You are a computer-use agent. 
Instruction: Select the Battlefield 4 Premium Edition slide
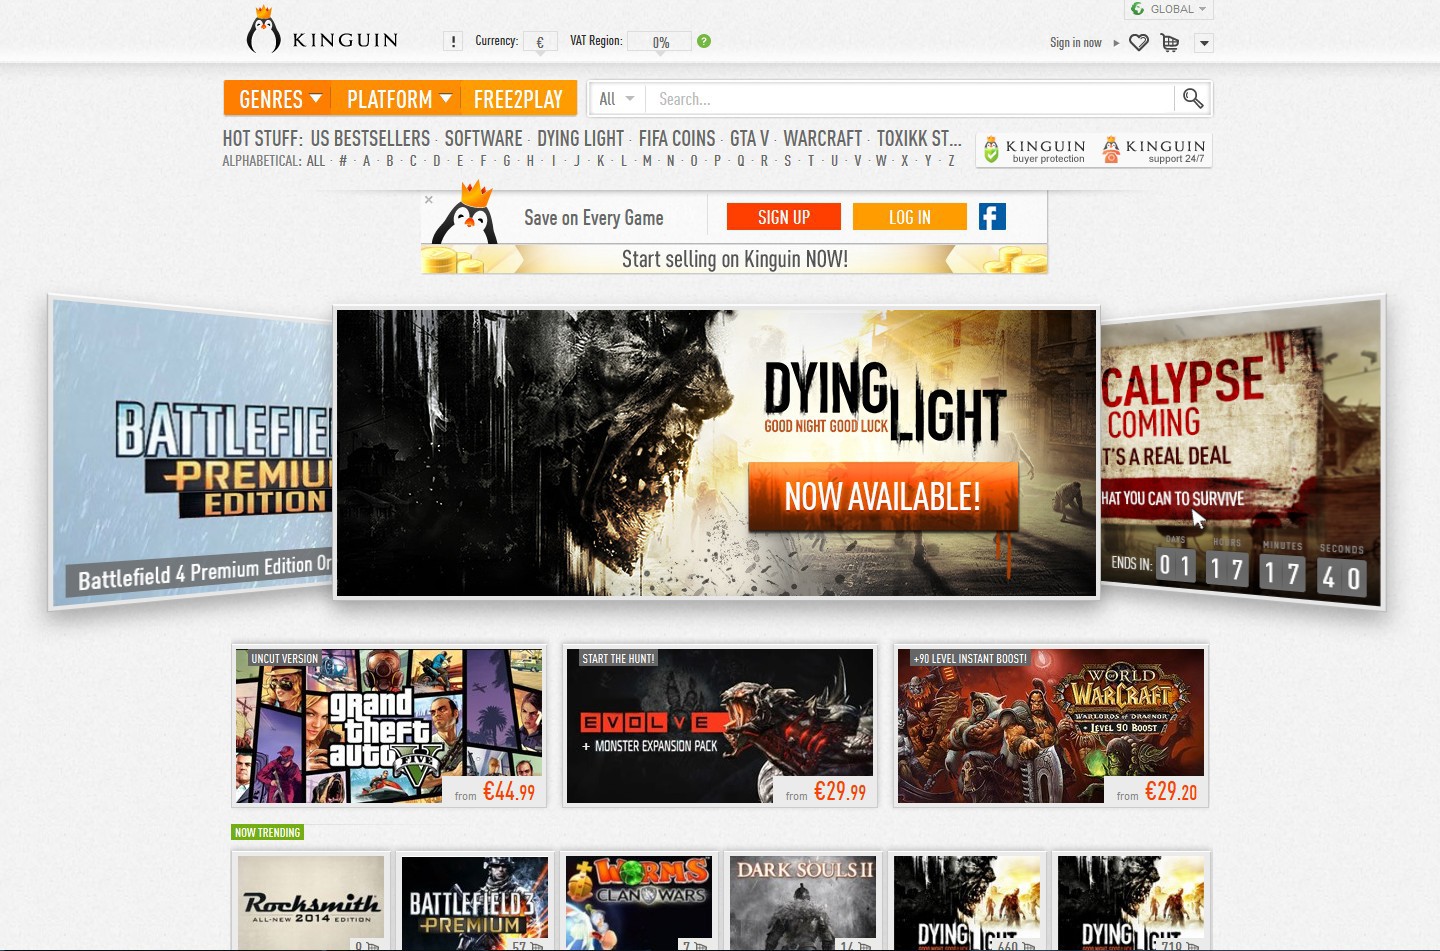coord(192,452)
